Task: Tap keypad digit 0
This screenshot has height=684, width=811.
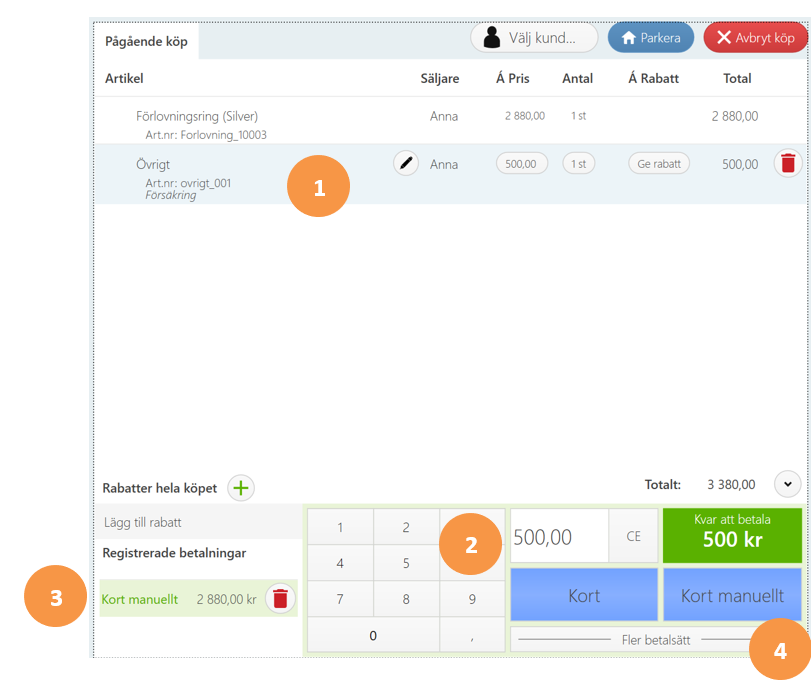Action: click(x=373, y=635)
